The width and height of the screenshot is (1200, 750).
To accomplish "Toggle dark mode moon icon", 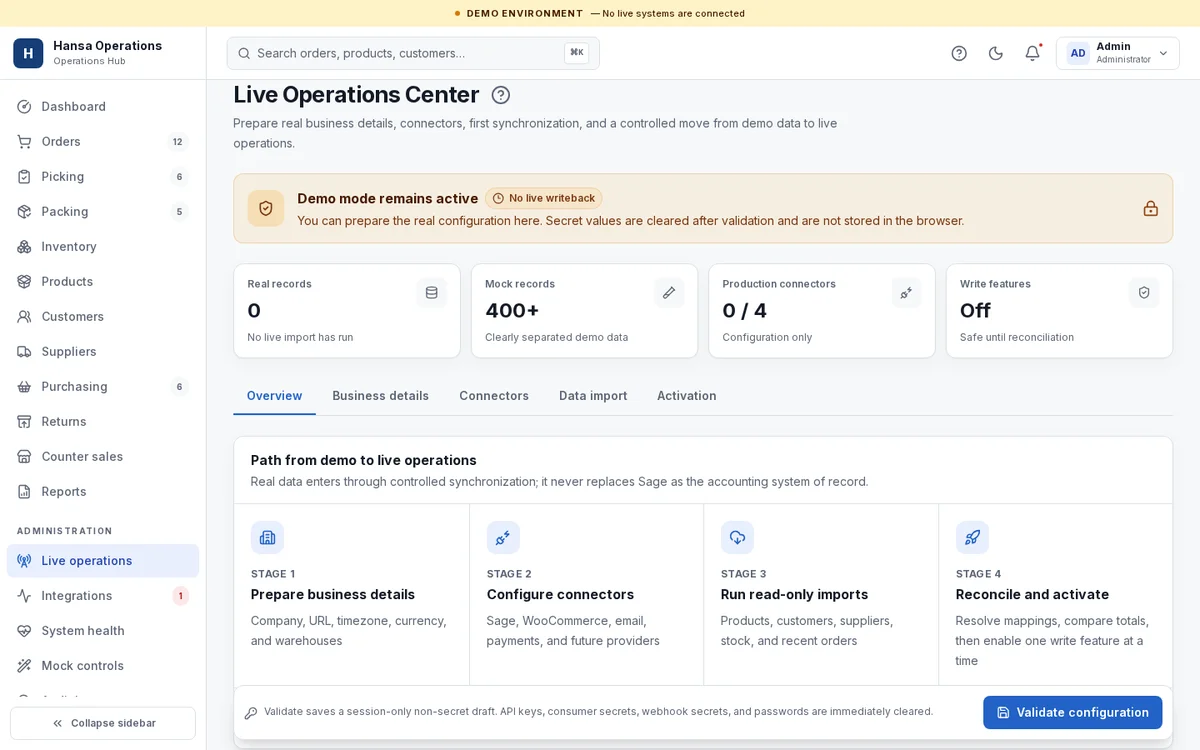I will click(x=996, y=53).
